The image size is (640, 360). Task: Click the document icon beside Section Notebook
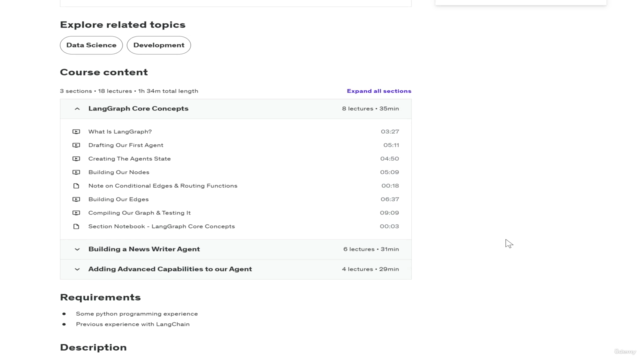click(x=76, y=226)
